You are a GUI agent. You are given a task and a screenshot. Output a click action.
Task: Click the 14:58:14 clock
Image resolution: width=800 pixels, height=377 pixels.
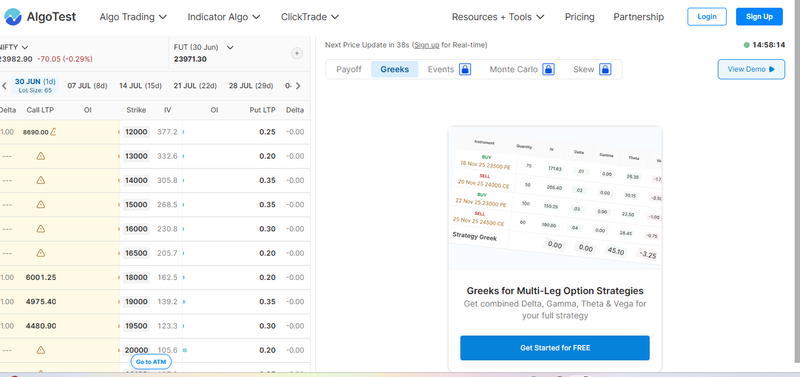point(768,45)
